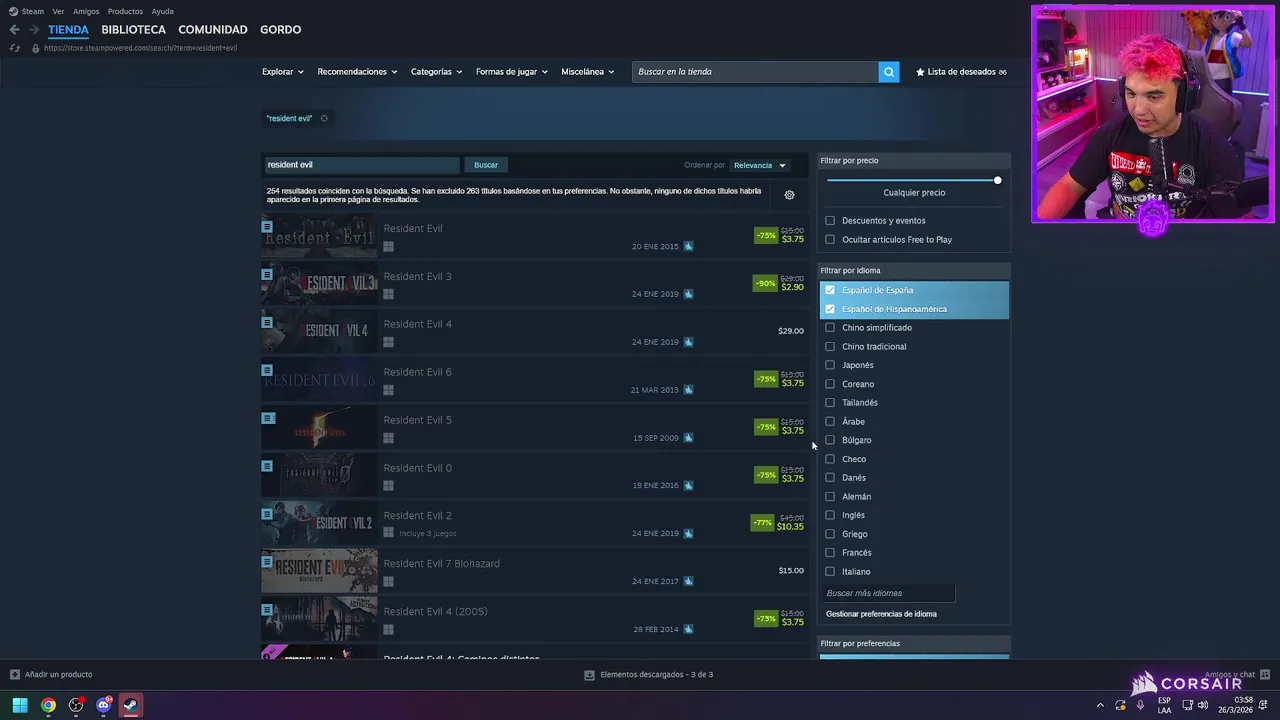The width and height of the screenshot is (1280, 720).
Task: Click Resident Evil 4 (2005) thumbnail
Action: click(319, 619)
